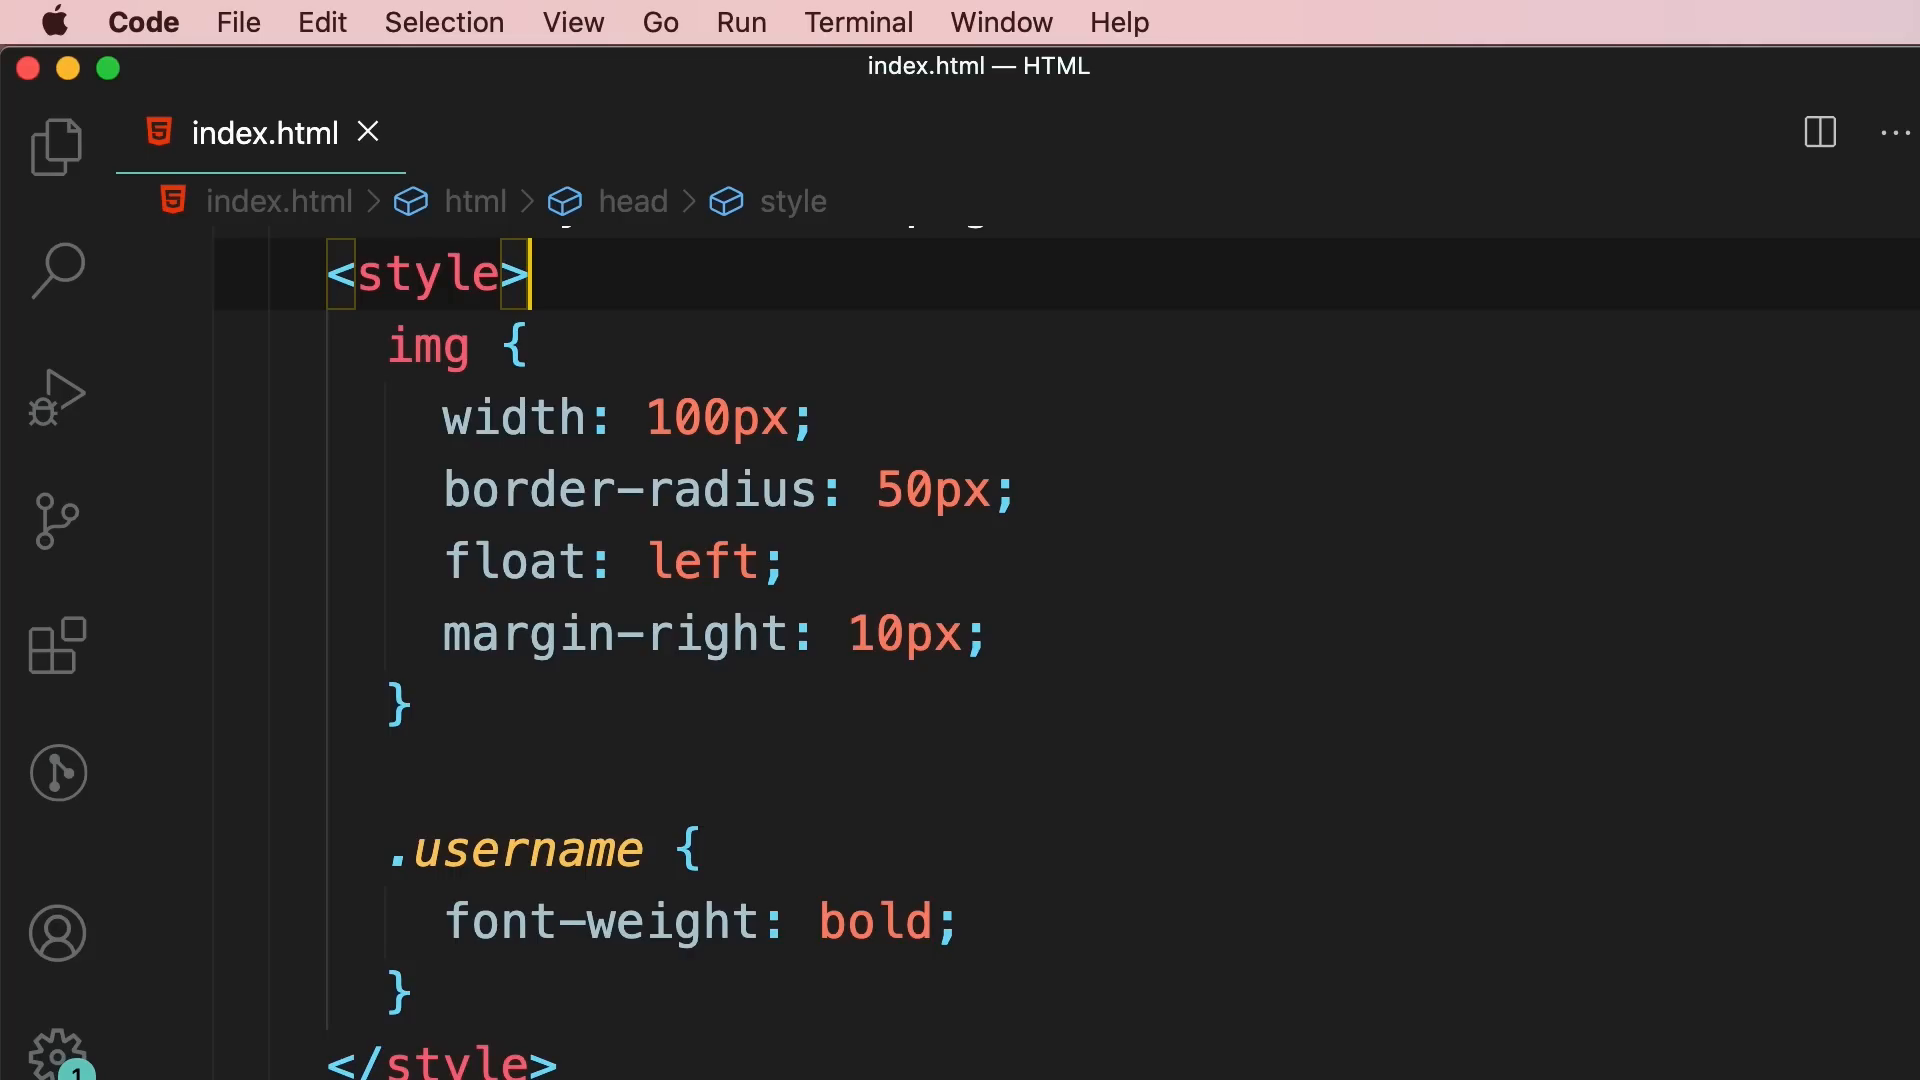Viewport: 1920px width, 1080px height.
Task: Click the head breadcrumb element icon
Action: coord(565,201)
